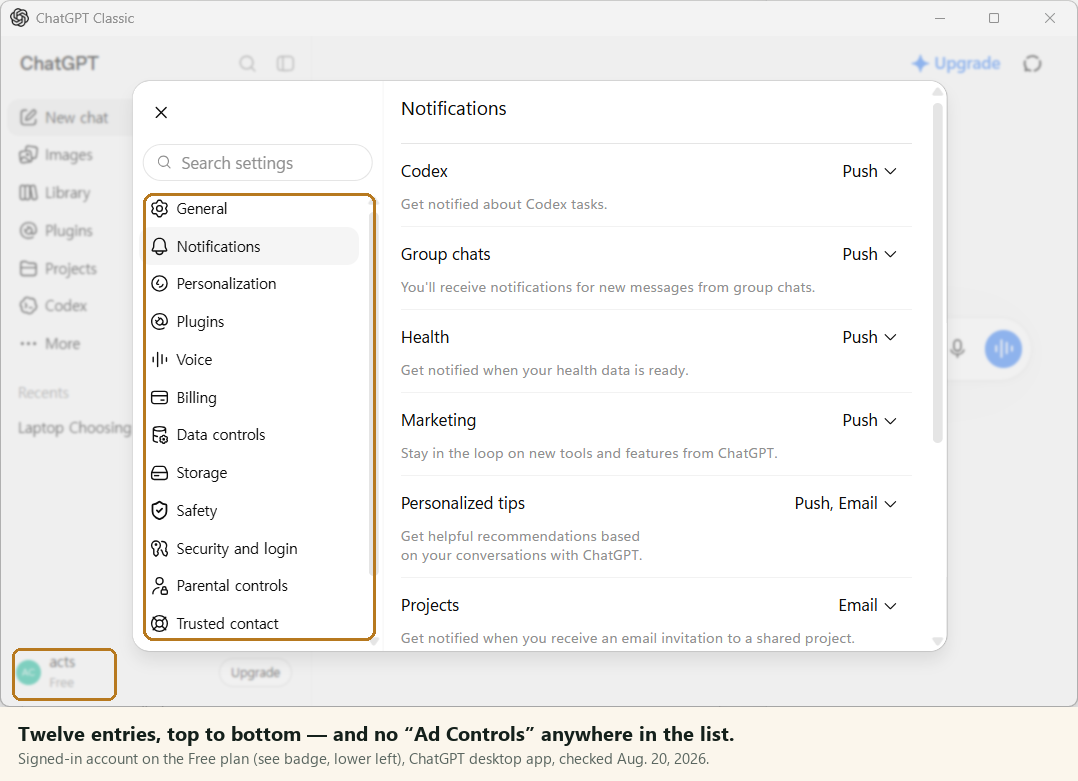This screenshot has height=781, width=1078.
Task: Click the Plugins icon in settings list
Action: click(x=160, y=322)
